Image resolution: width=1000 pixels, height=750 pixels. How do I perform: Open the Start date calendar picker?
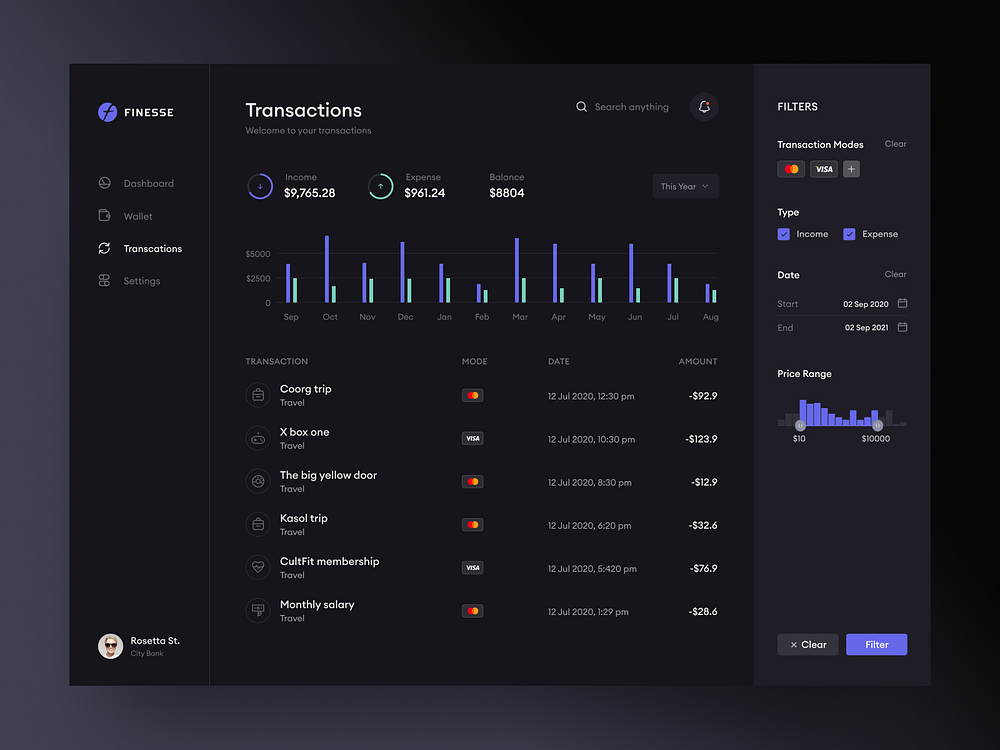pos(901,303)
